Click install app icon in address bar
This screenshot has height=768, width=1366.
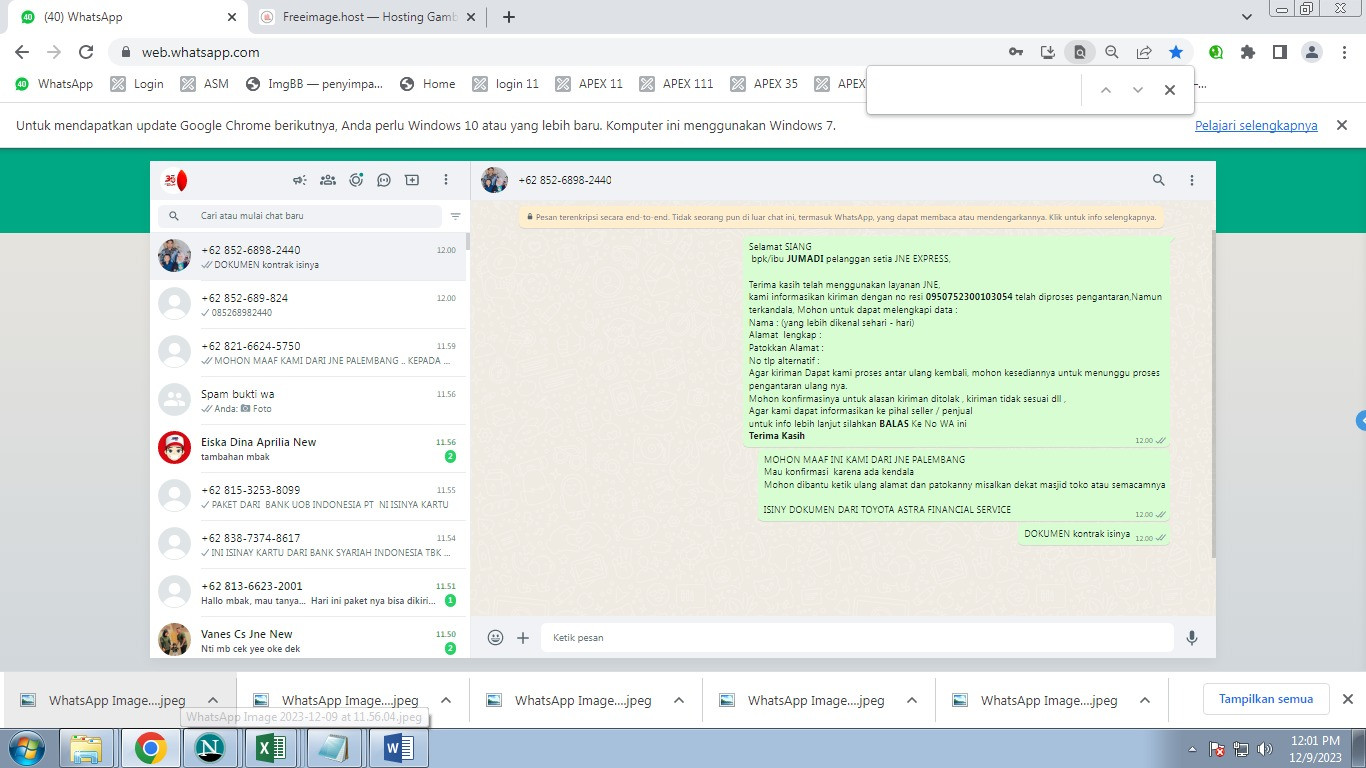point(1047,52)
